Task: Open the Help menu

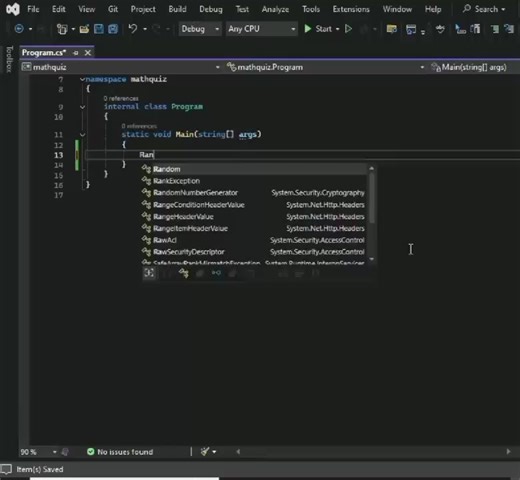Action: (x=433, y=9)
